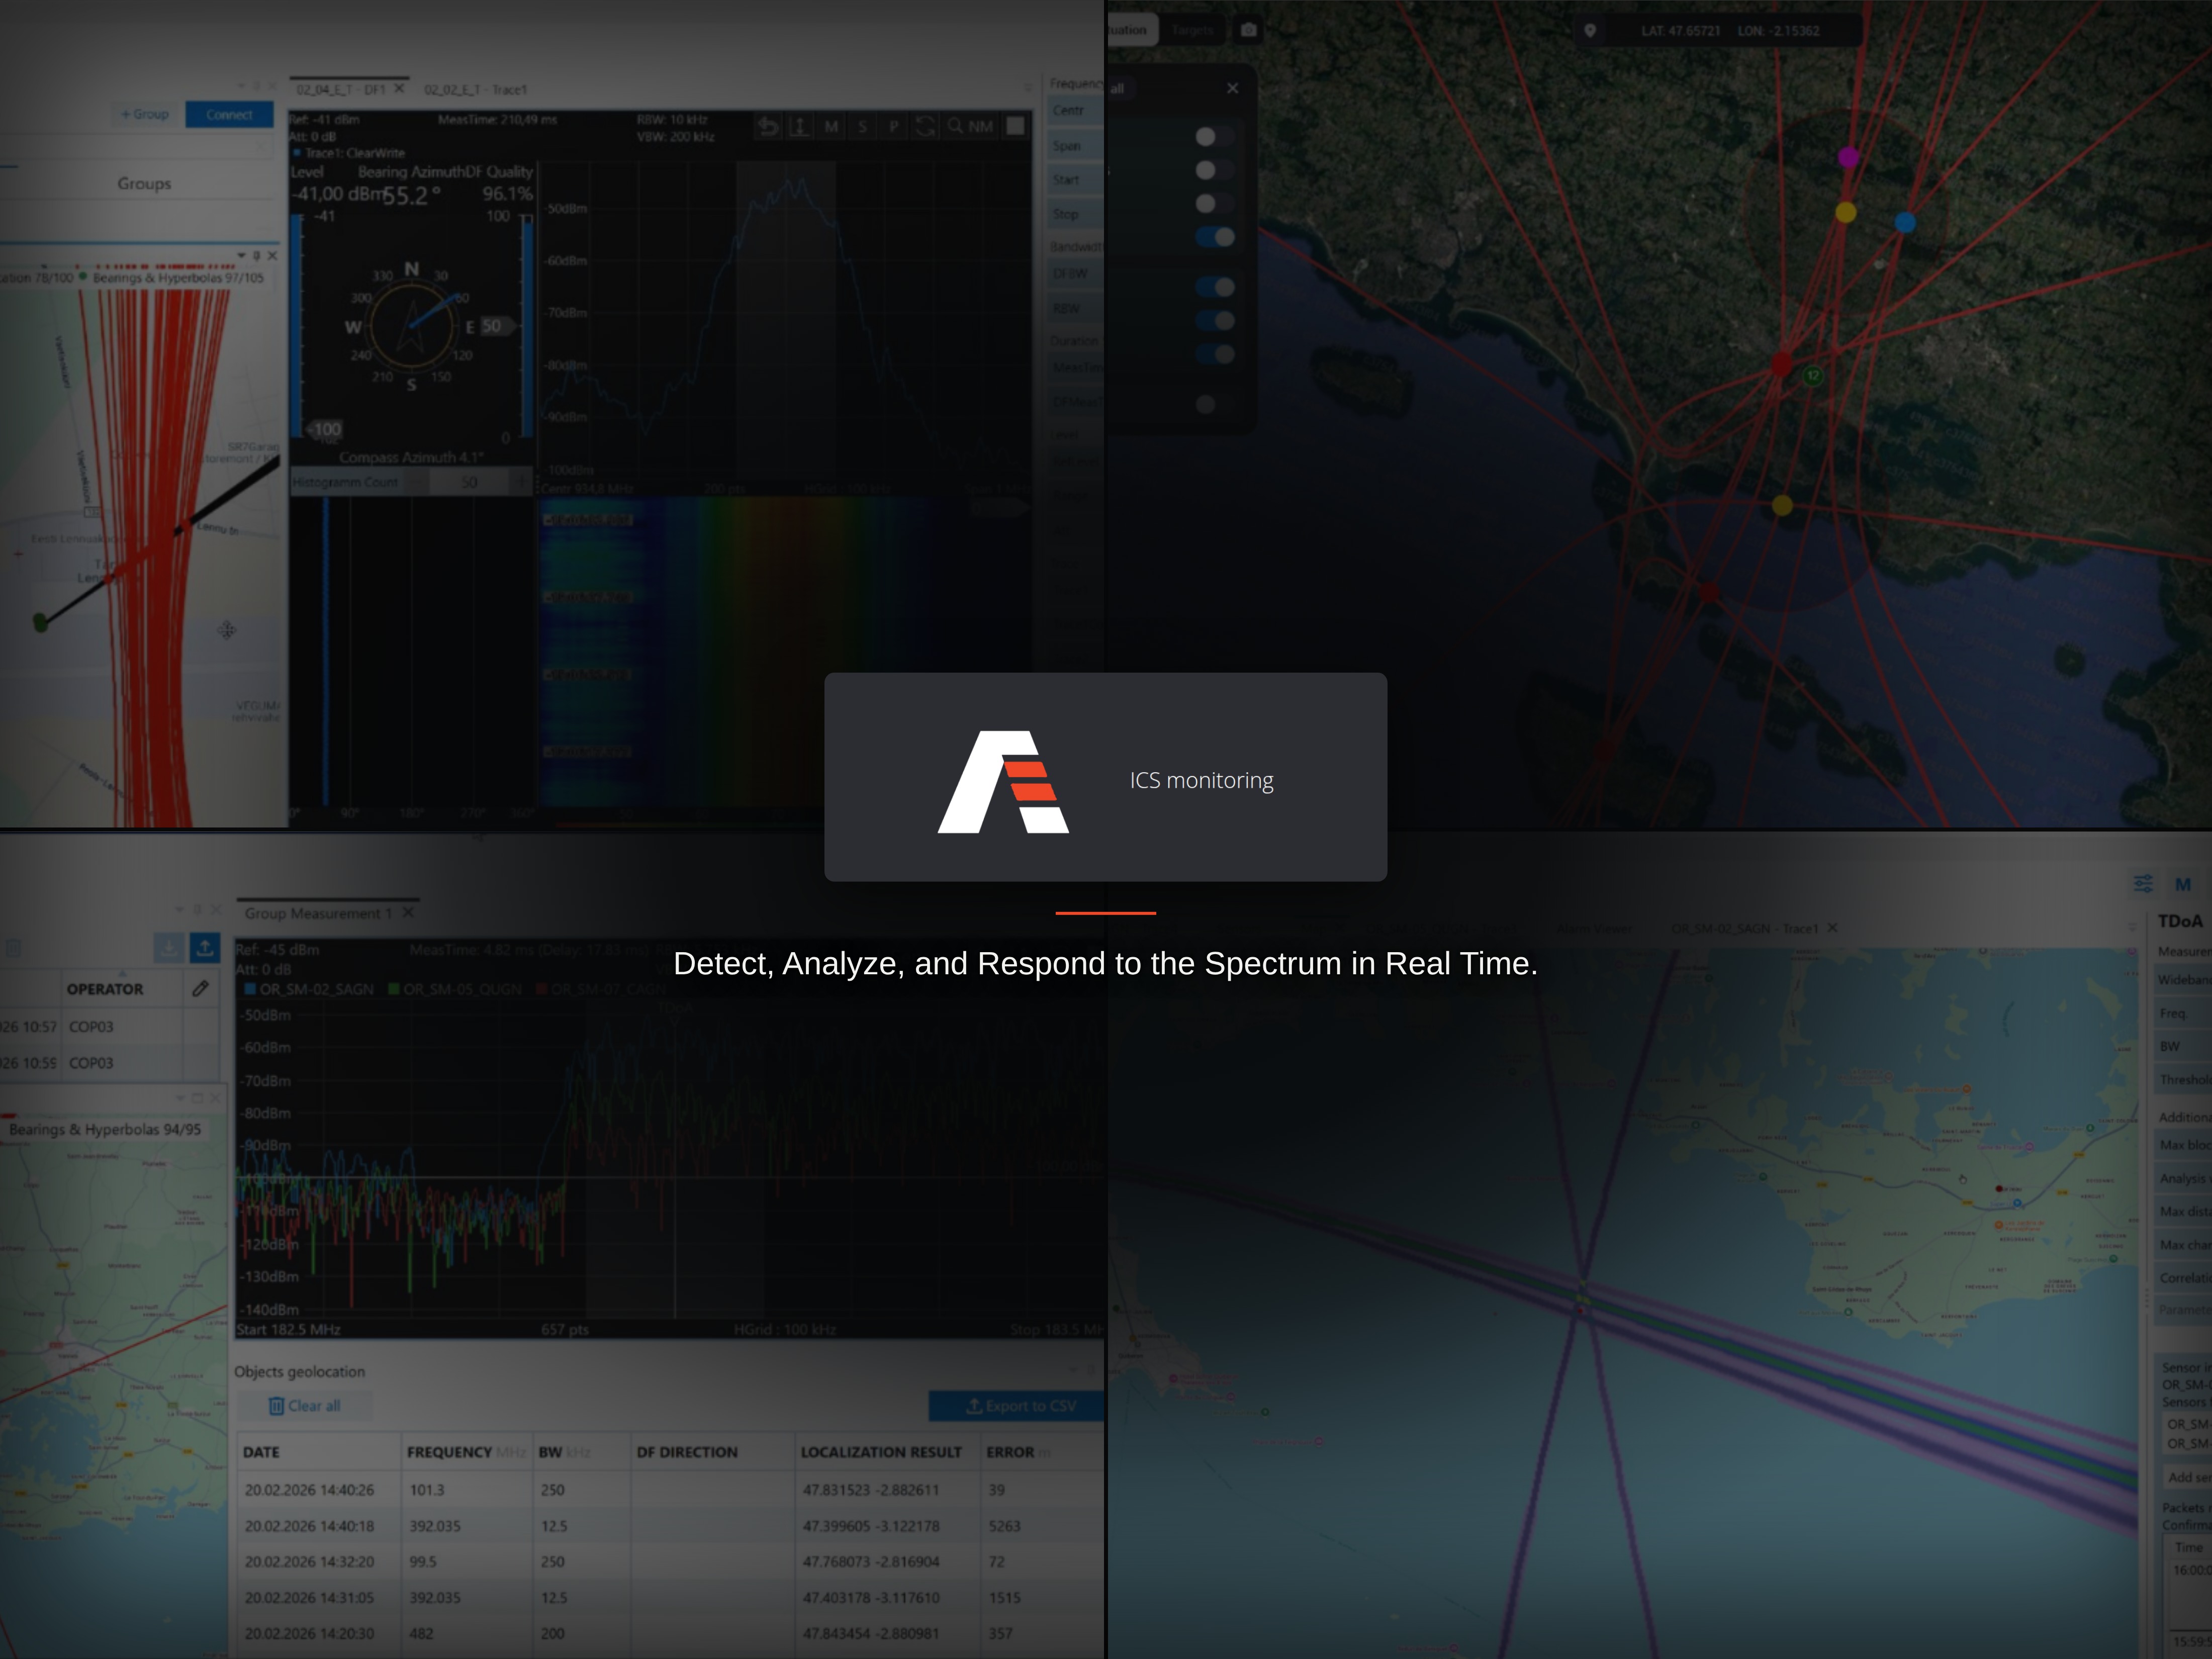Image resolution: width=2212 pixels, height=1659 pixels.
Task: Close the layers panel next to the all button
Action: click(x=1232, y=88)
